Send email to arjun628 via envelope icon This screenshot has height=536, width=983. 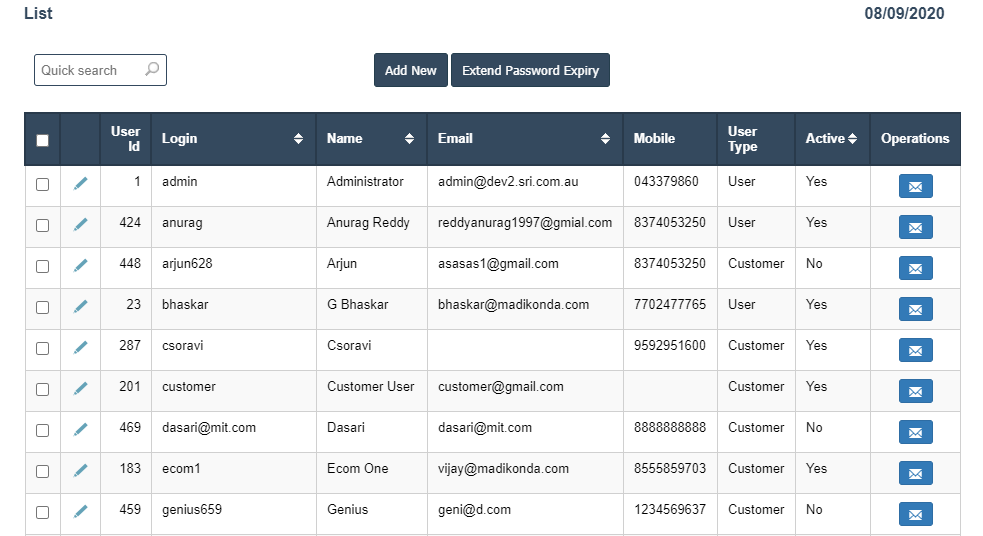click(915, 268)
